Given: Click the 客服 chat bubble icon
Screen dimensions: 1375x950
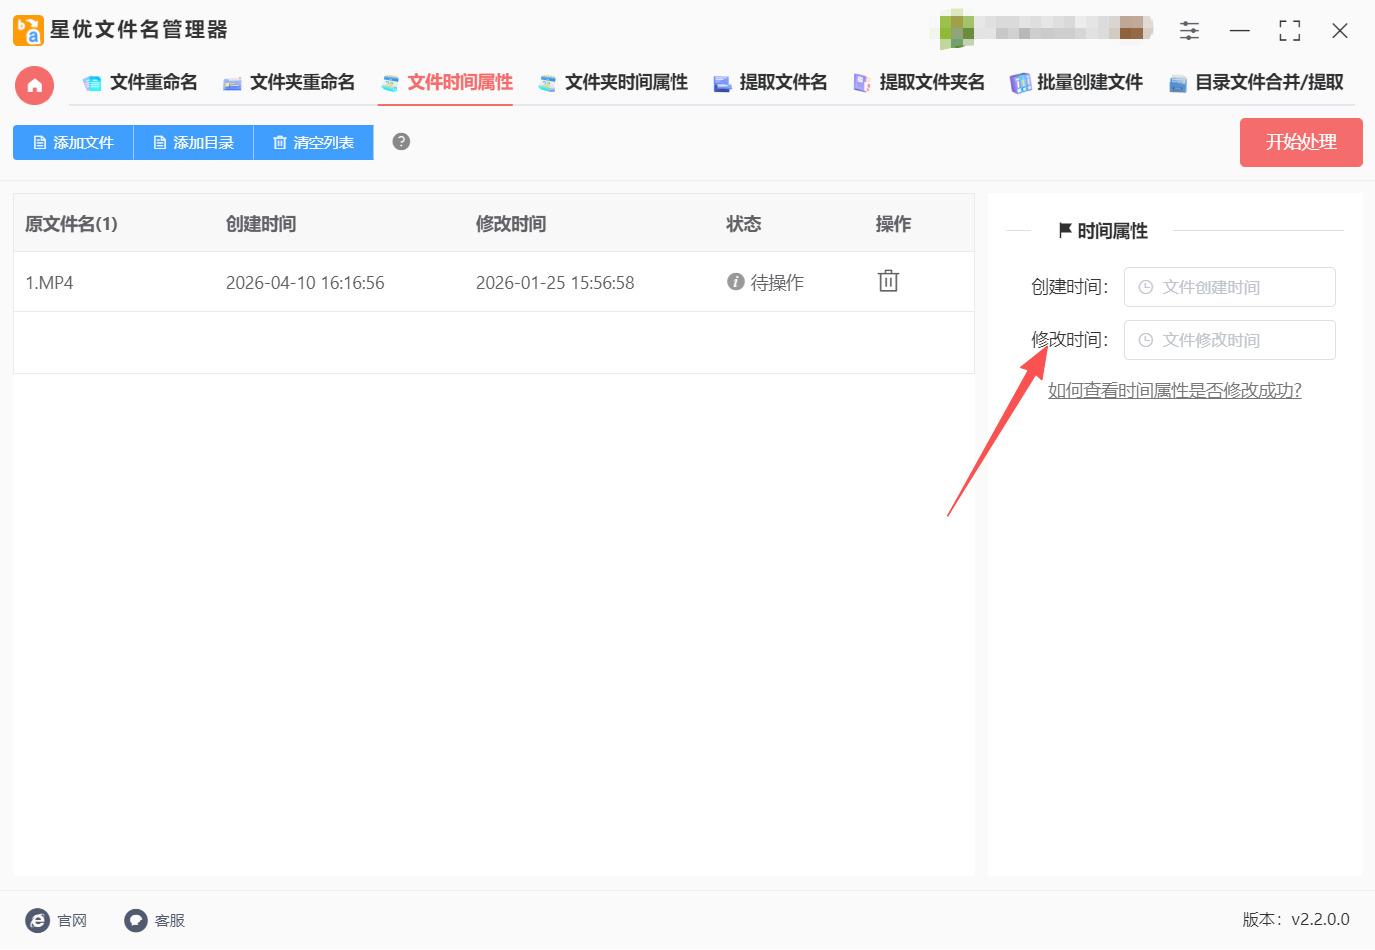Looking at the screenshot, I should pos(136,920).
